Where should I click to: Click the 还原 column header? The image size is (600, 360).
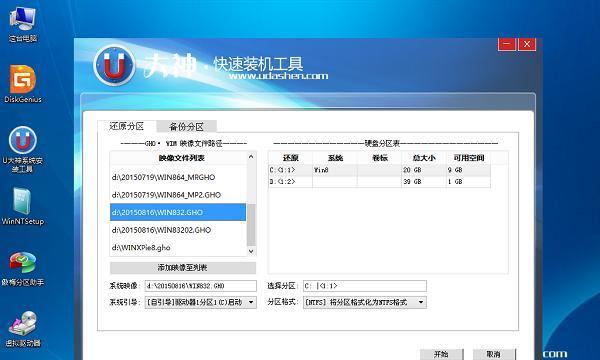pyautogui.click(x=290, y=158)
